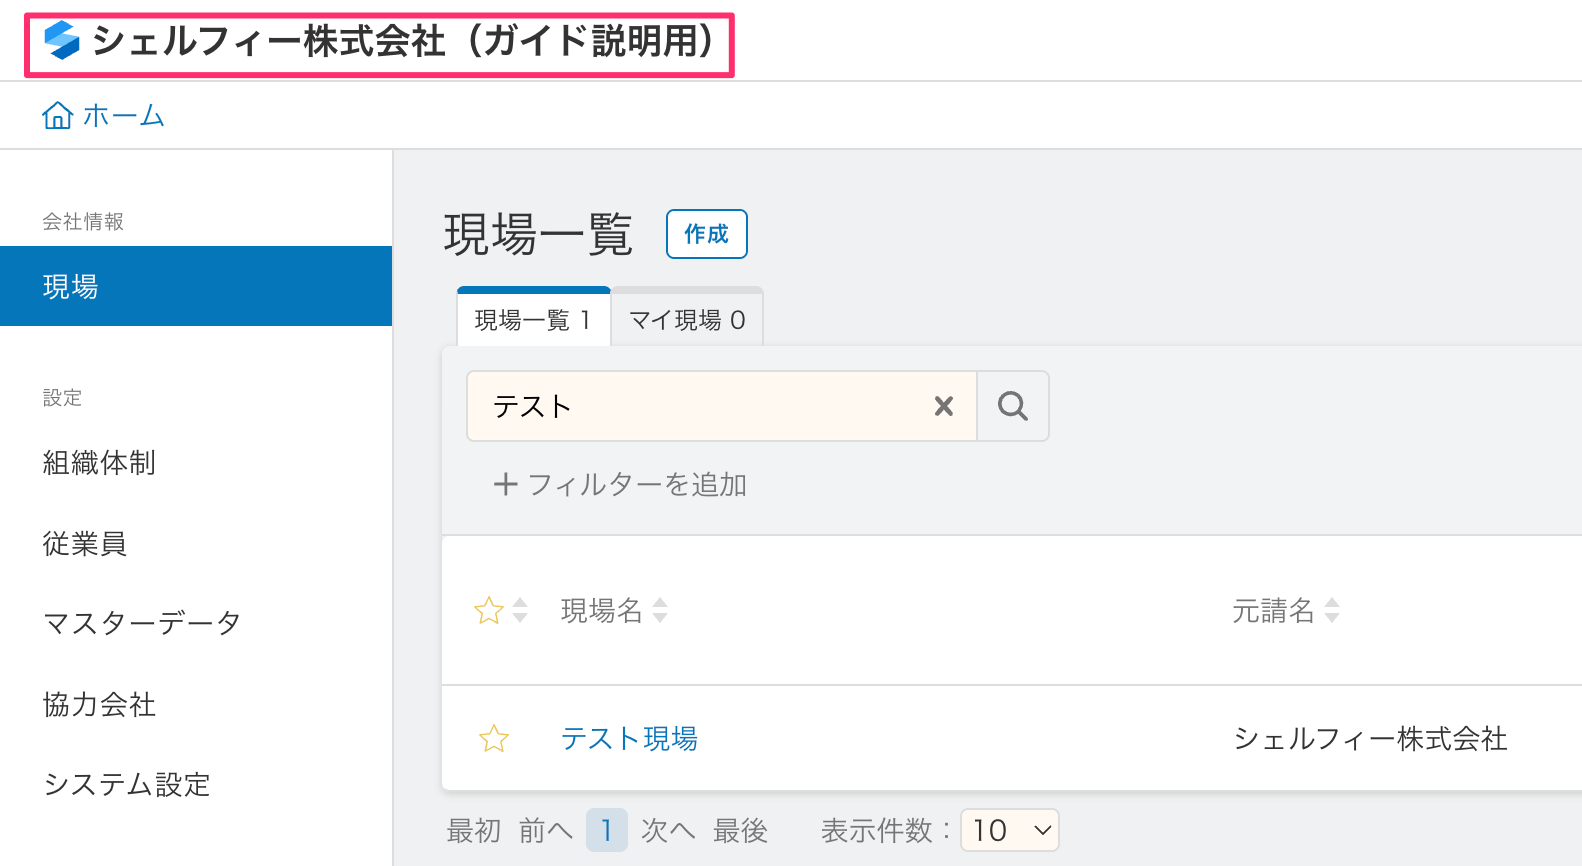
Task: Open 組織体制 in the sidebar
Action: (x=99, y=463)
